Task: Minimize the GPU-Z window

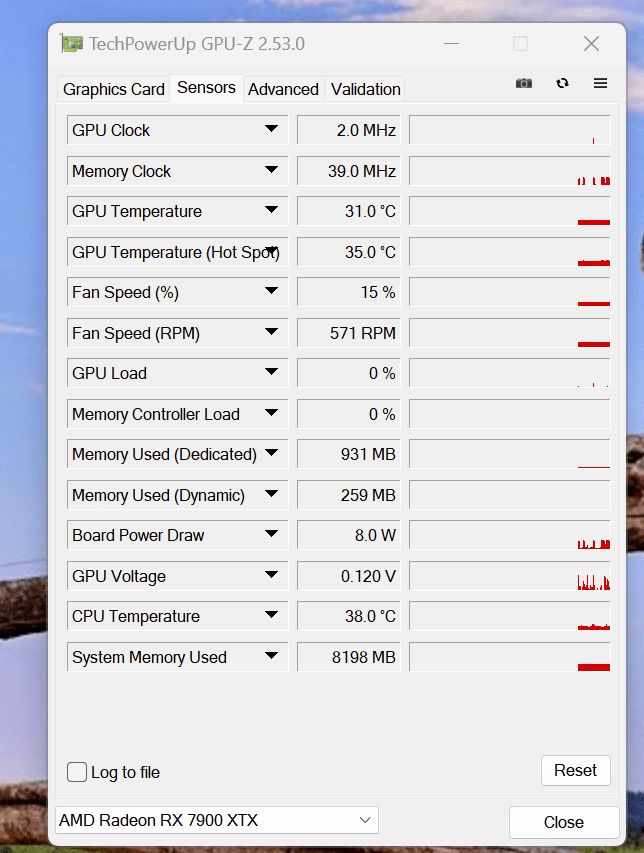Action: click(451, 44)
